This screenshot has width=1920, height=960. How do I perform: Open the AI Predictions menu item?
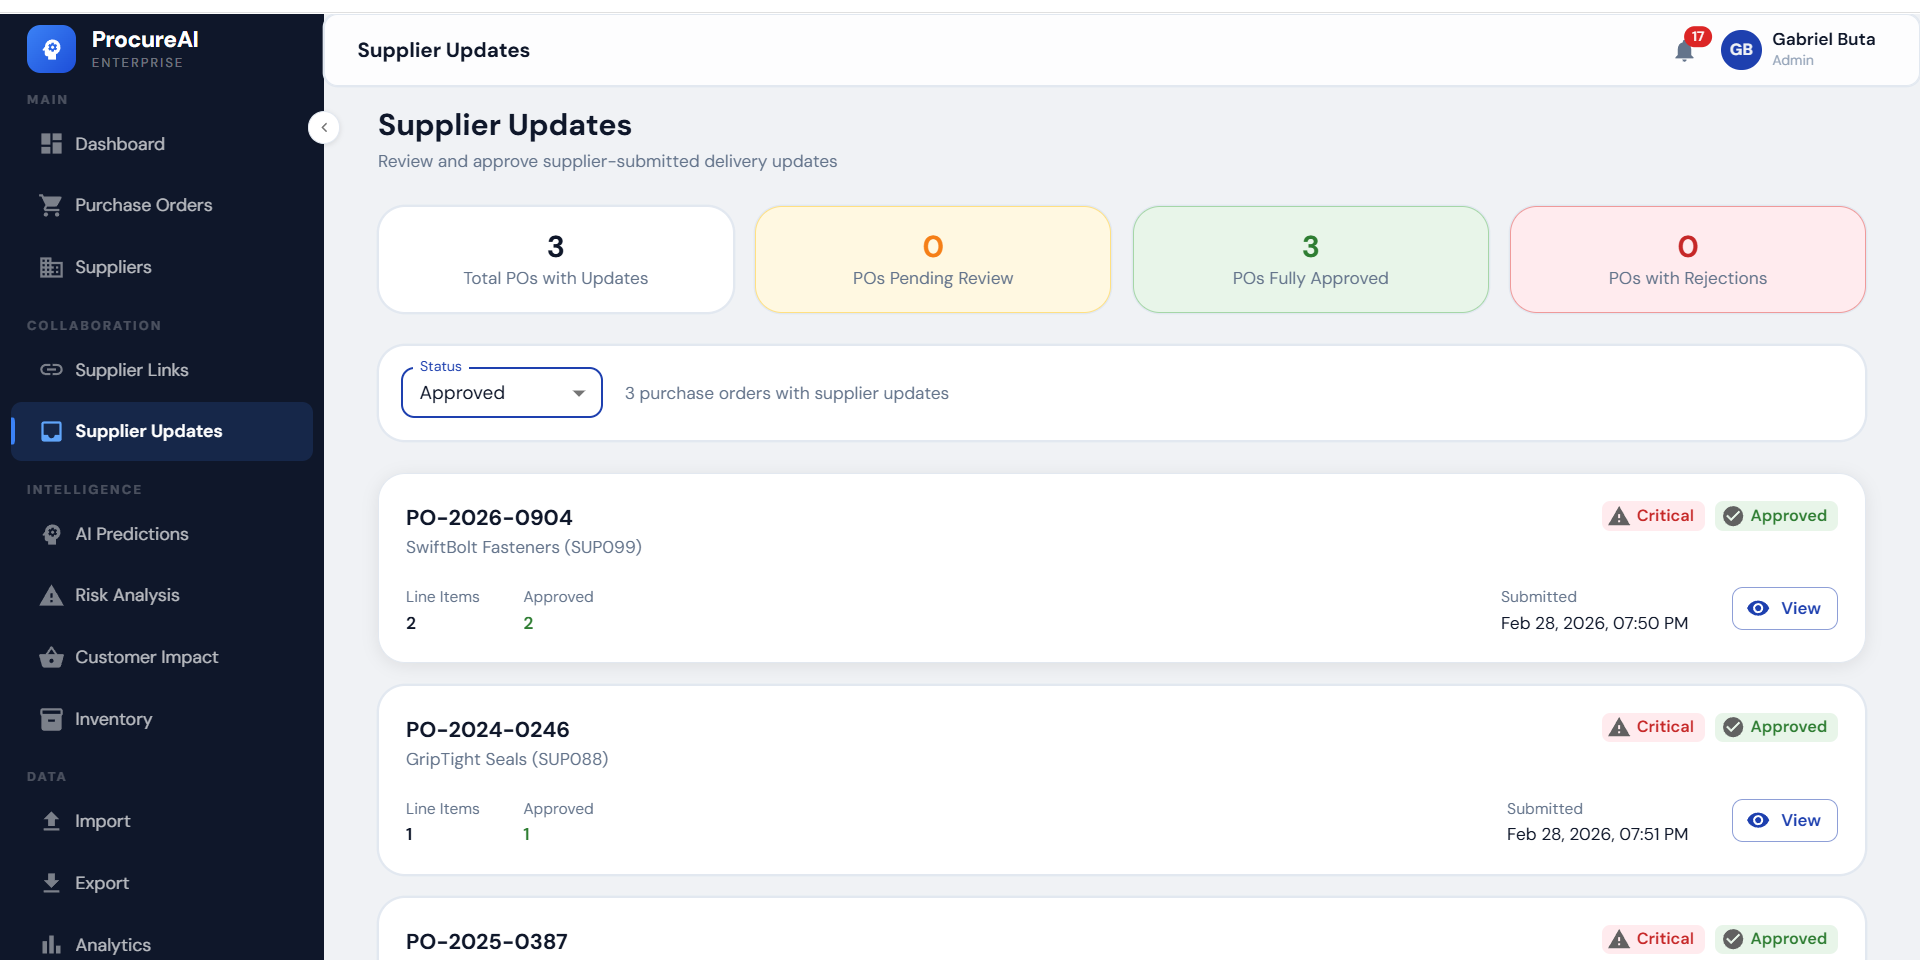point(131,534)
